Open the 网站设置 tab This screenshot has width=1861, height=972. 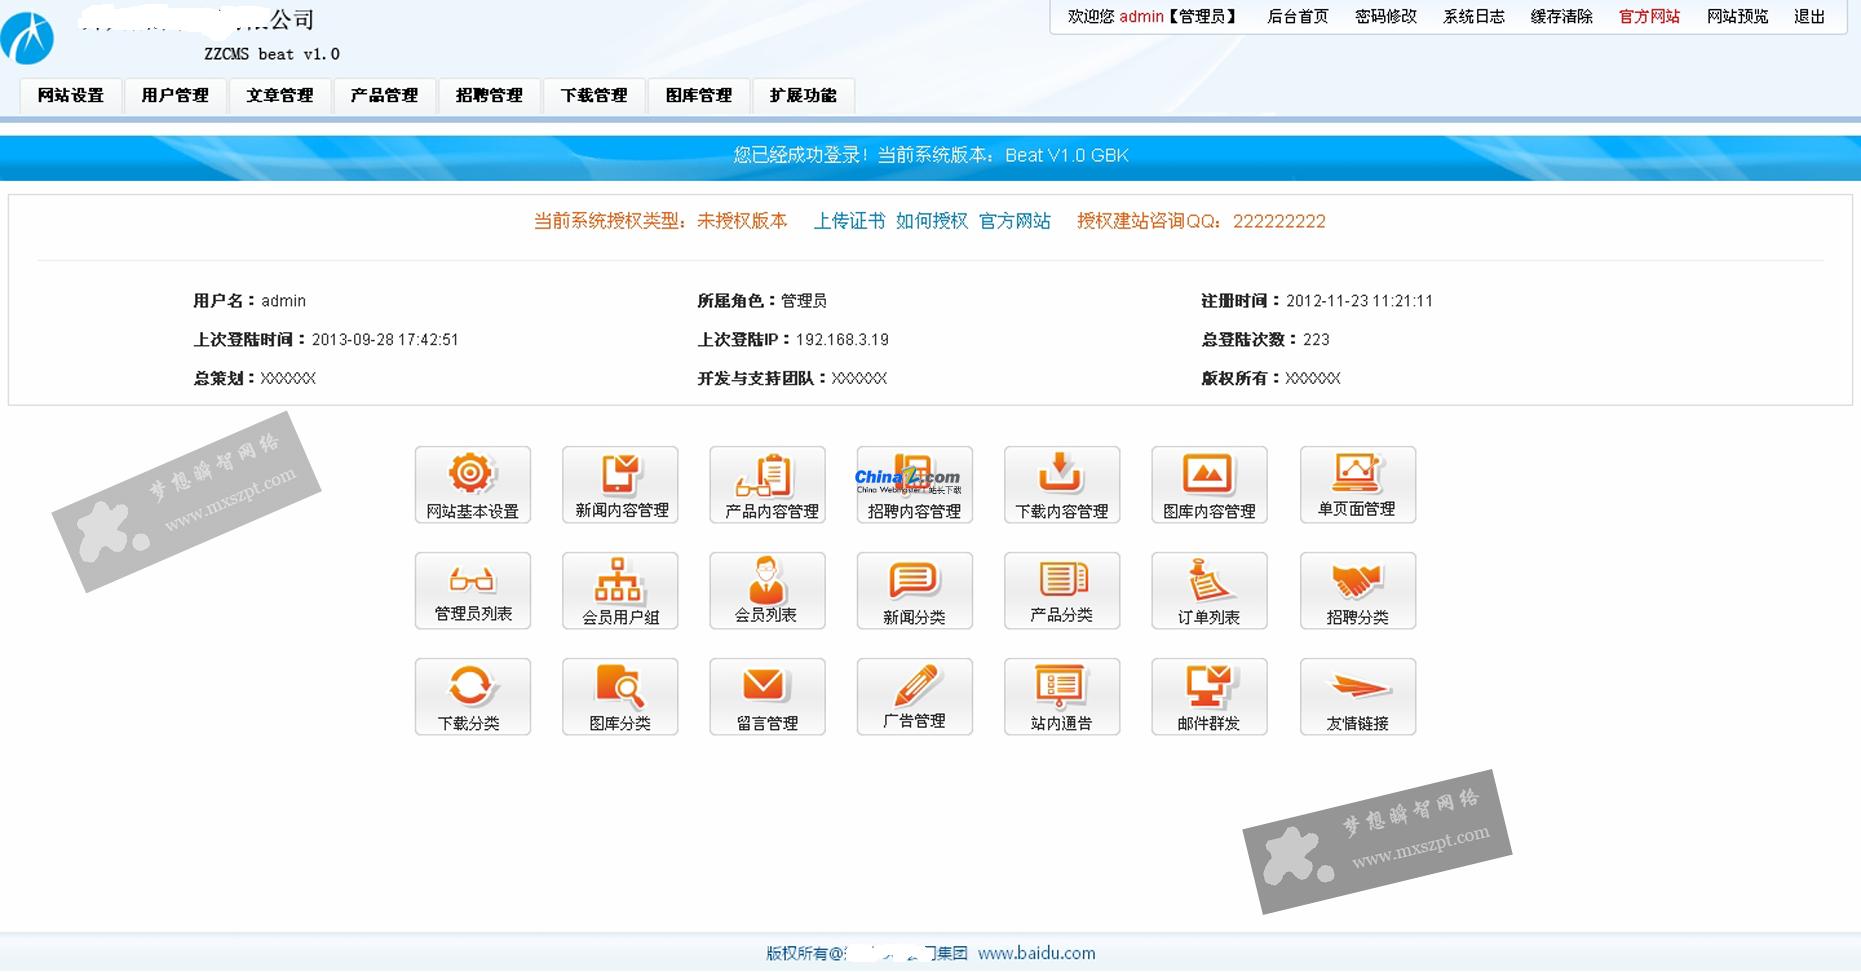tap(71, 96)
